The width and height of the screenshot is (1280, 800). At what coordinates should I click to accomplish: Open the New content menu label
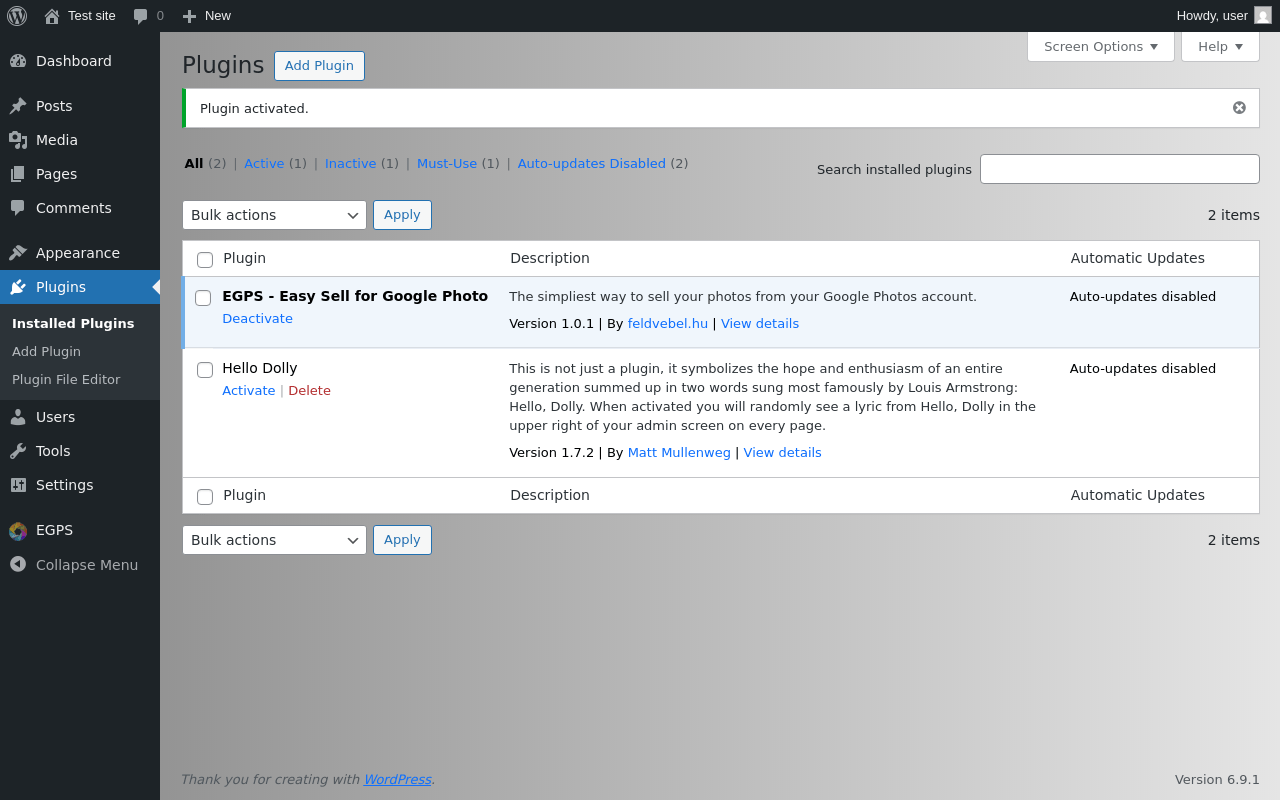coord(218,16)
